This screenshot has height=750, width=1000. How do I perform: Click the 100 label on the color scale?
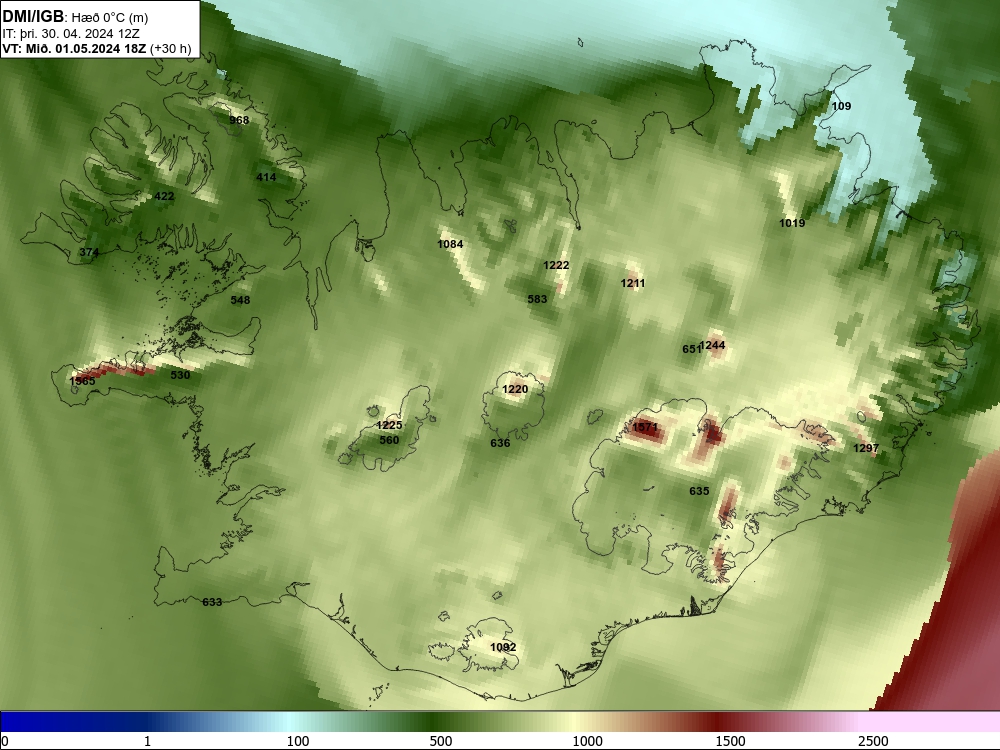[x=298, y=741]
